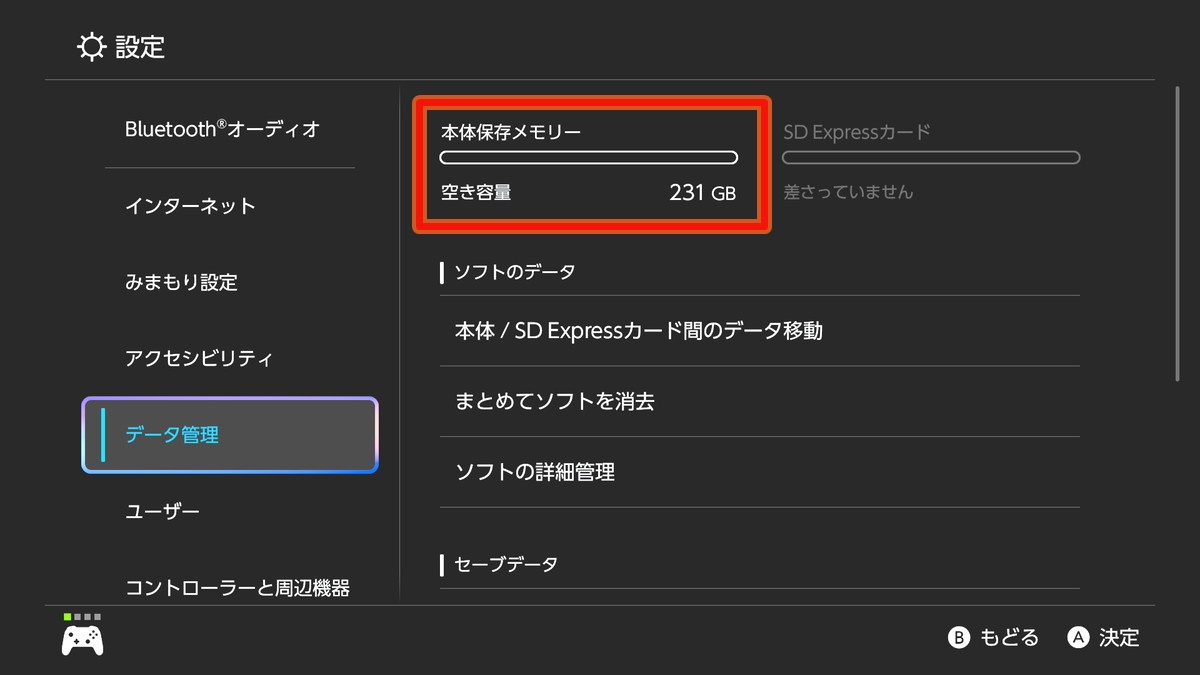This screenshot has width=1200, height=675.
Task: Select コントローラーと周辺機器 in sidebar
Action: pyautogui.click(x=237, y=587)
